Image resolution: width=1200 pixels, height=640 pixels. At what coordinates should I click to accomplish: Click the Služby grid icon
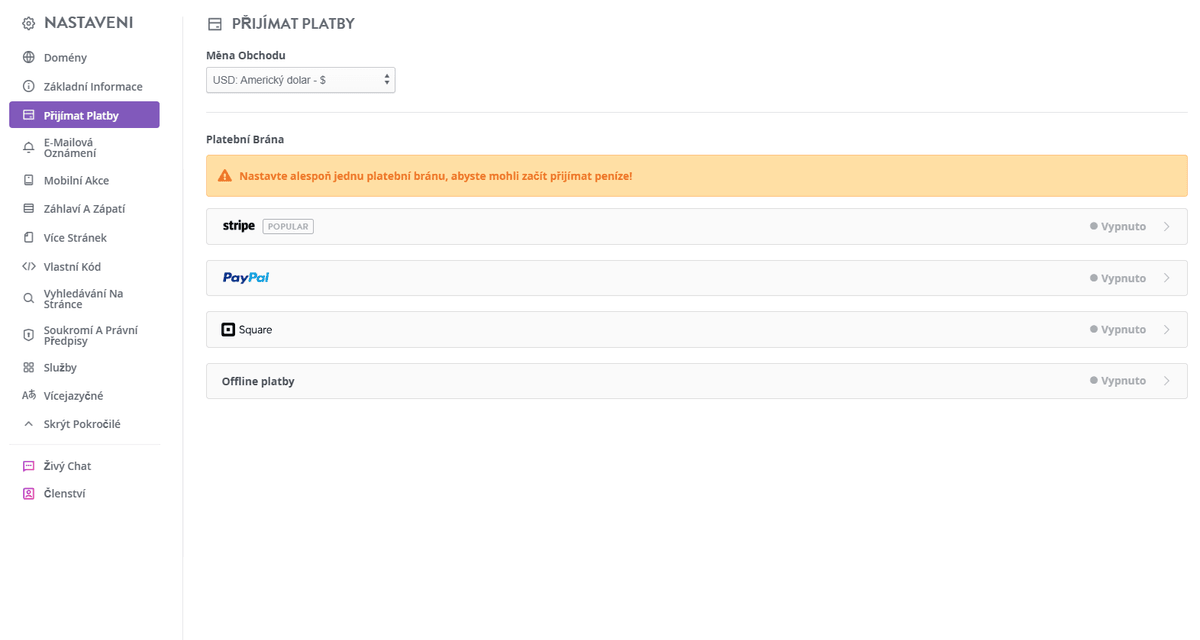pyautogui.click(x=29, y=368)
